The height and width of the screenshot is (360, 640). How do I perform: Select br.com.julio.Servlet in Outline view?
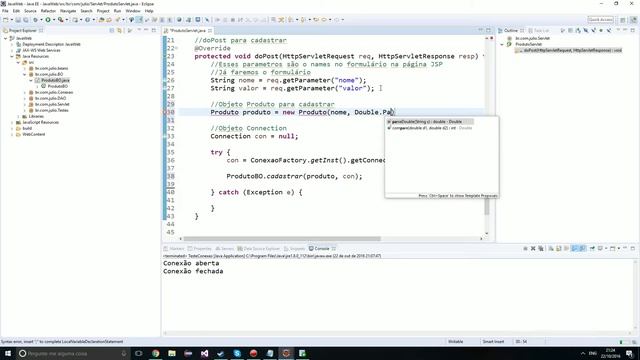coord(529,38)
